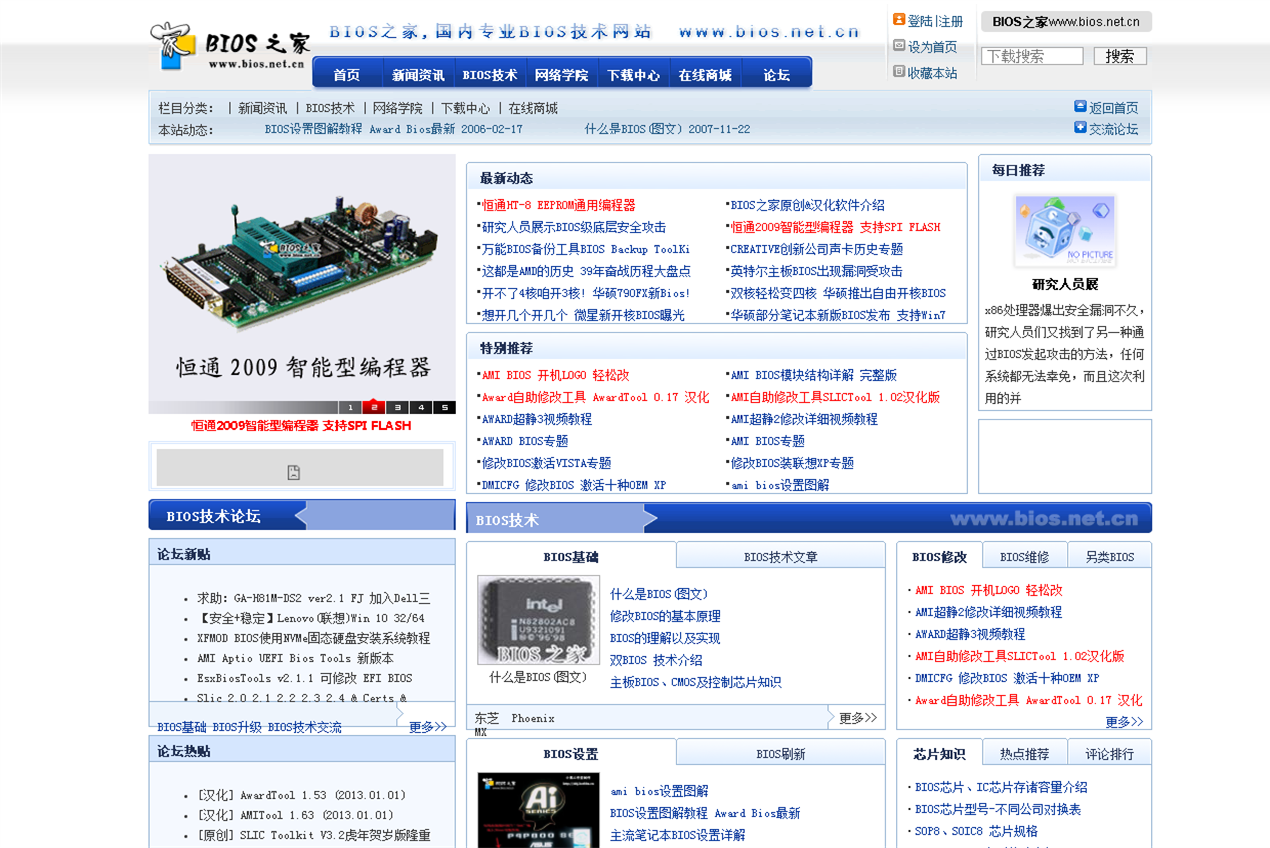
Task: Open 下载中心 in 栏目分类 row
Action: click(x=465, y=108)
